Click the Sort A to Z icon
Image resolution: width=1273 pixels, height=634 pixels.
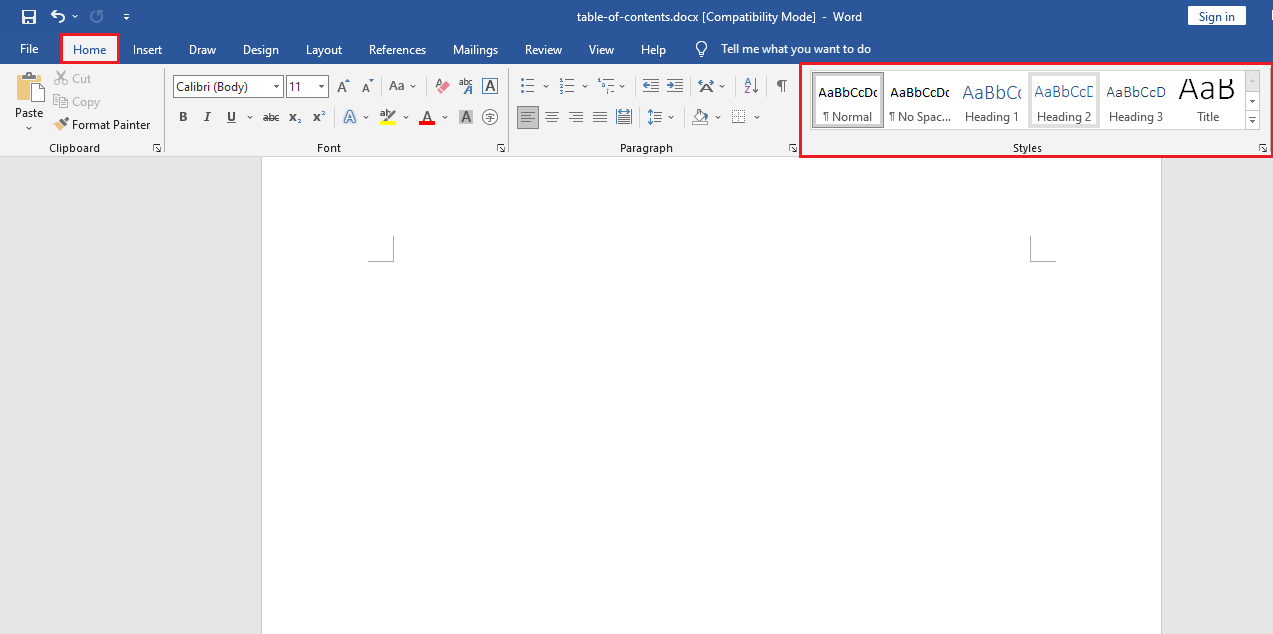(x=752, y=87)
